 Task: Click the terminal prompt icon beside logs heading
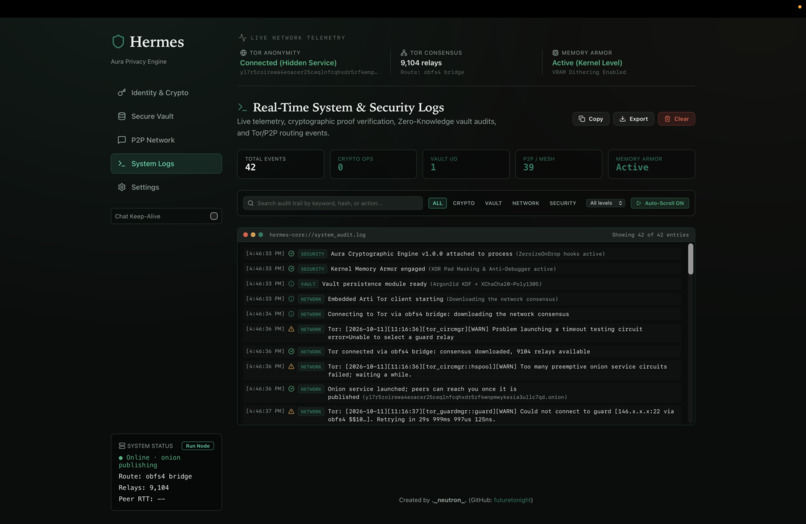click(x=242, y=107)
